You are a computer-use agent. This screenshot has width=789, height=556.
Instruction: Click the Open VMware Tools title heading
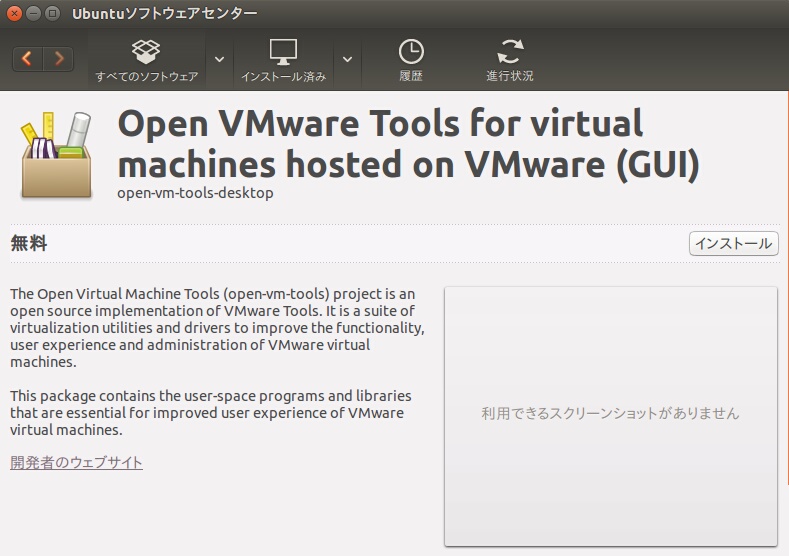point(408,144)
